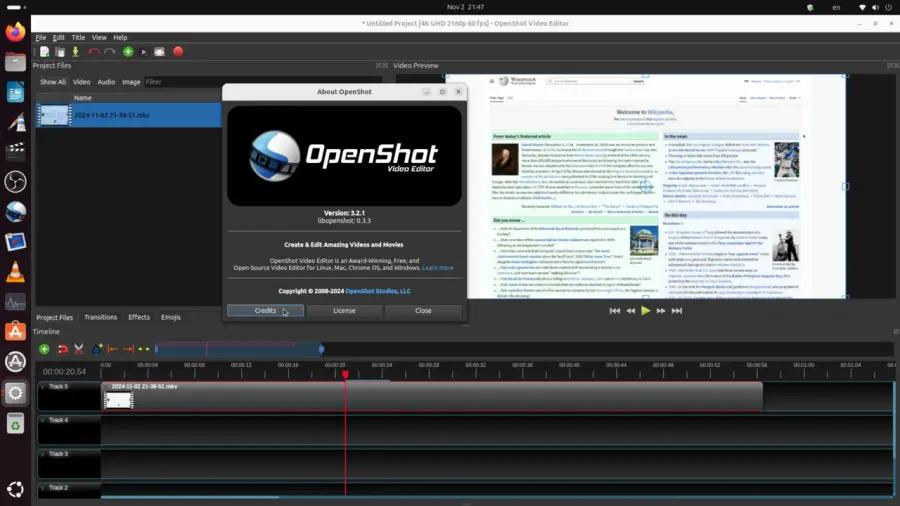The height and width of the screenshot is (506, 900).
Task: Add a track with the green timeline plus
Action: point(44,349)
